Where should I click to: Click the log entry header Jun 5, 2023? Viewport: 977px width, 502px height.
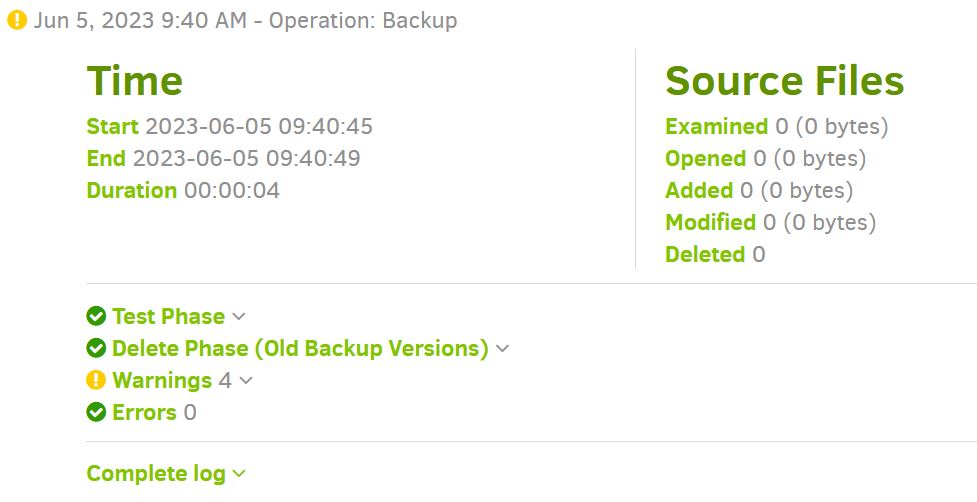pyautogui.click(x=245, y=21)
